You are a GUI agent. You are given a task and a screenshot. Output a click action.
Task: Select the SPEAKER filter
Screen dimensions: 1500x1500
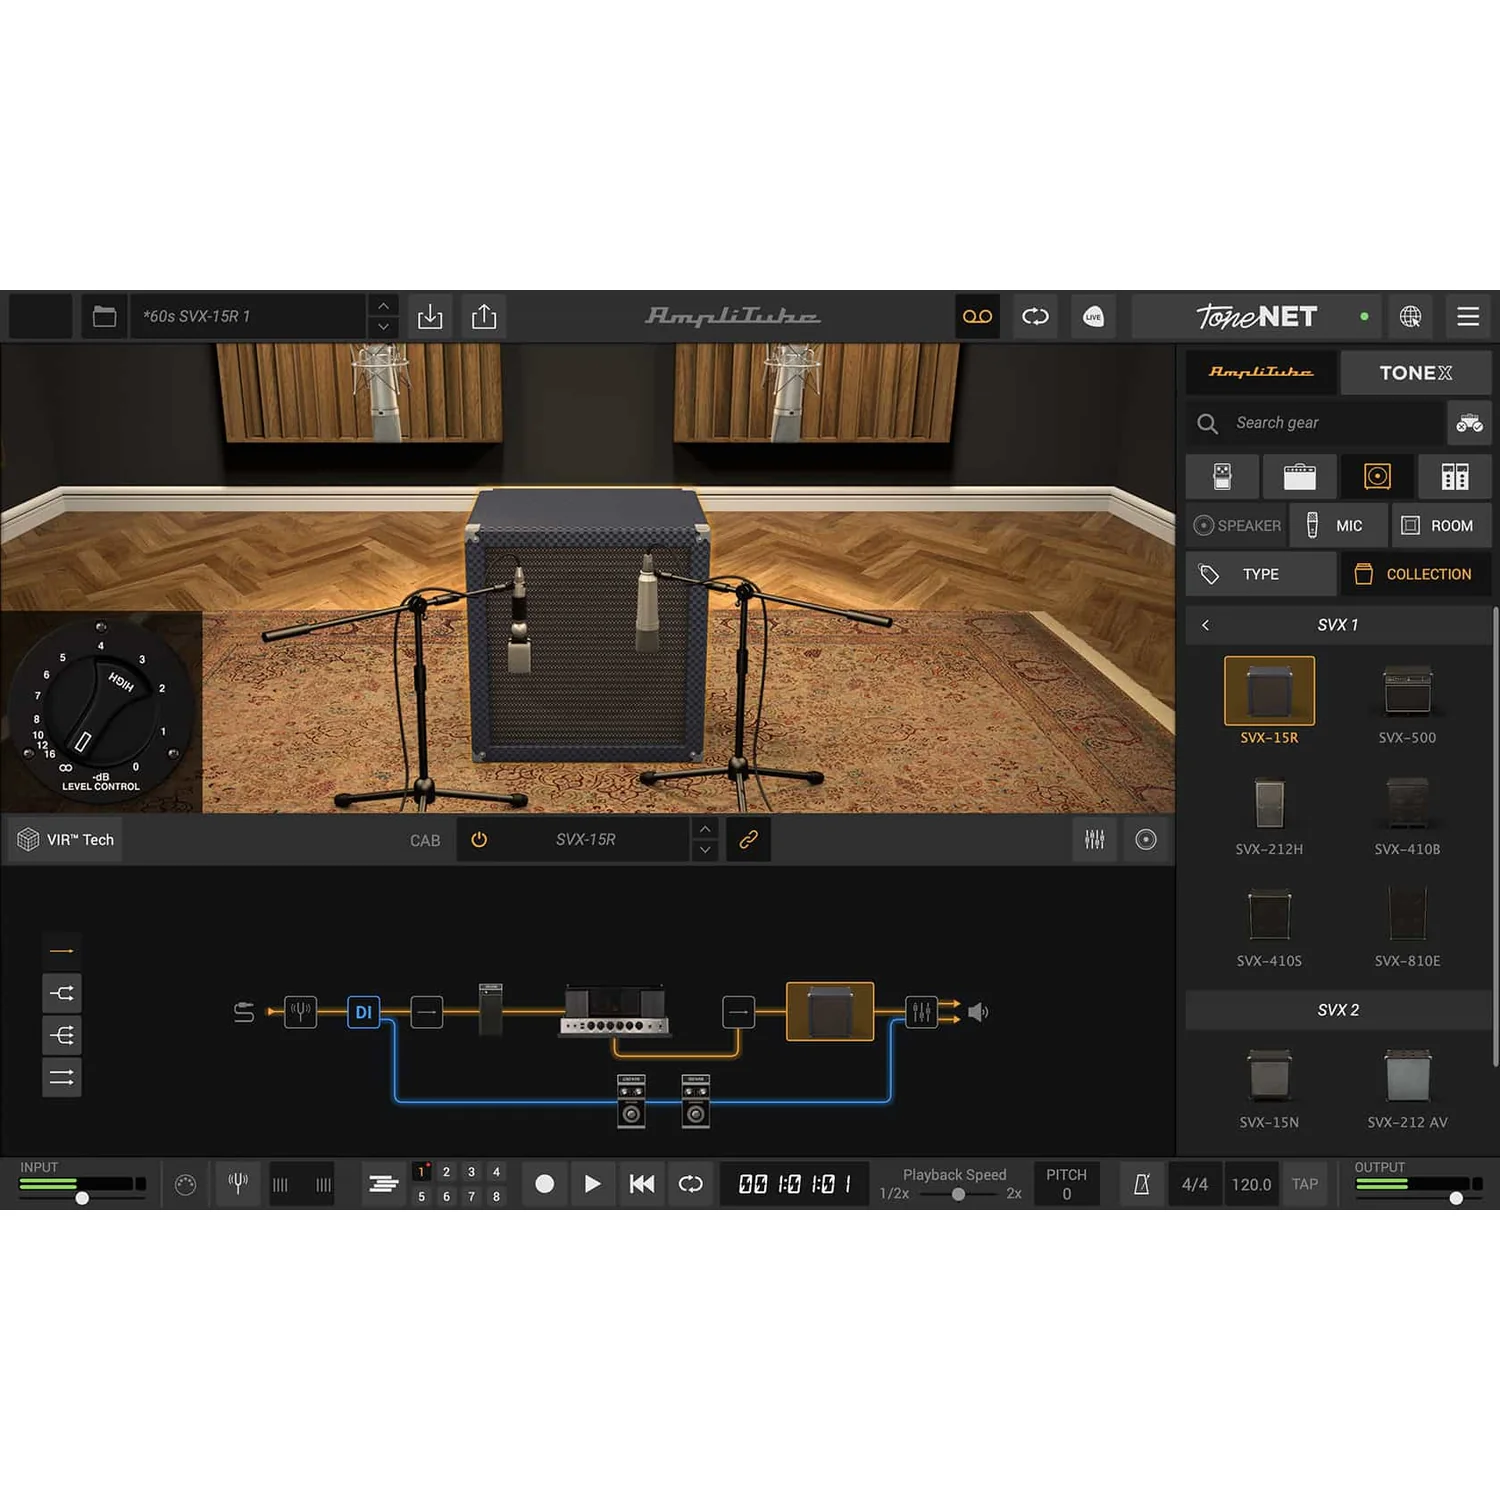click(x=1236, y=525)
